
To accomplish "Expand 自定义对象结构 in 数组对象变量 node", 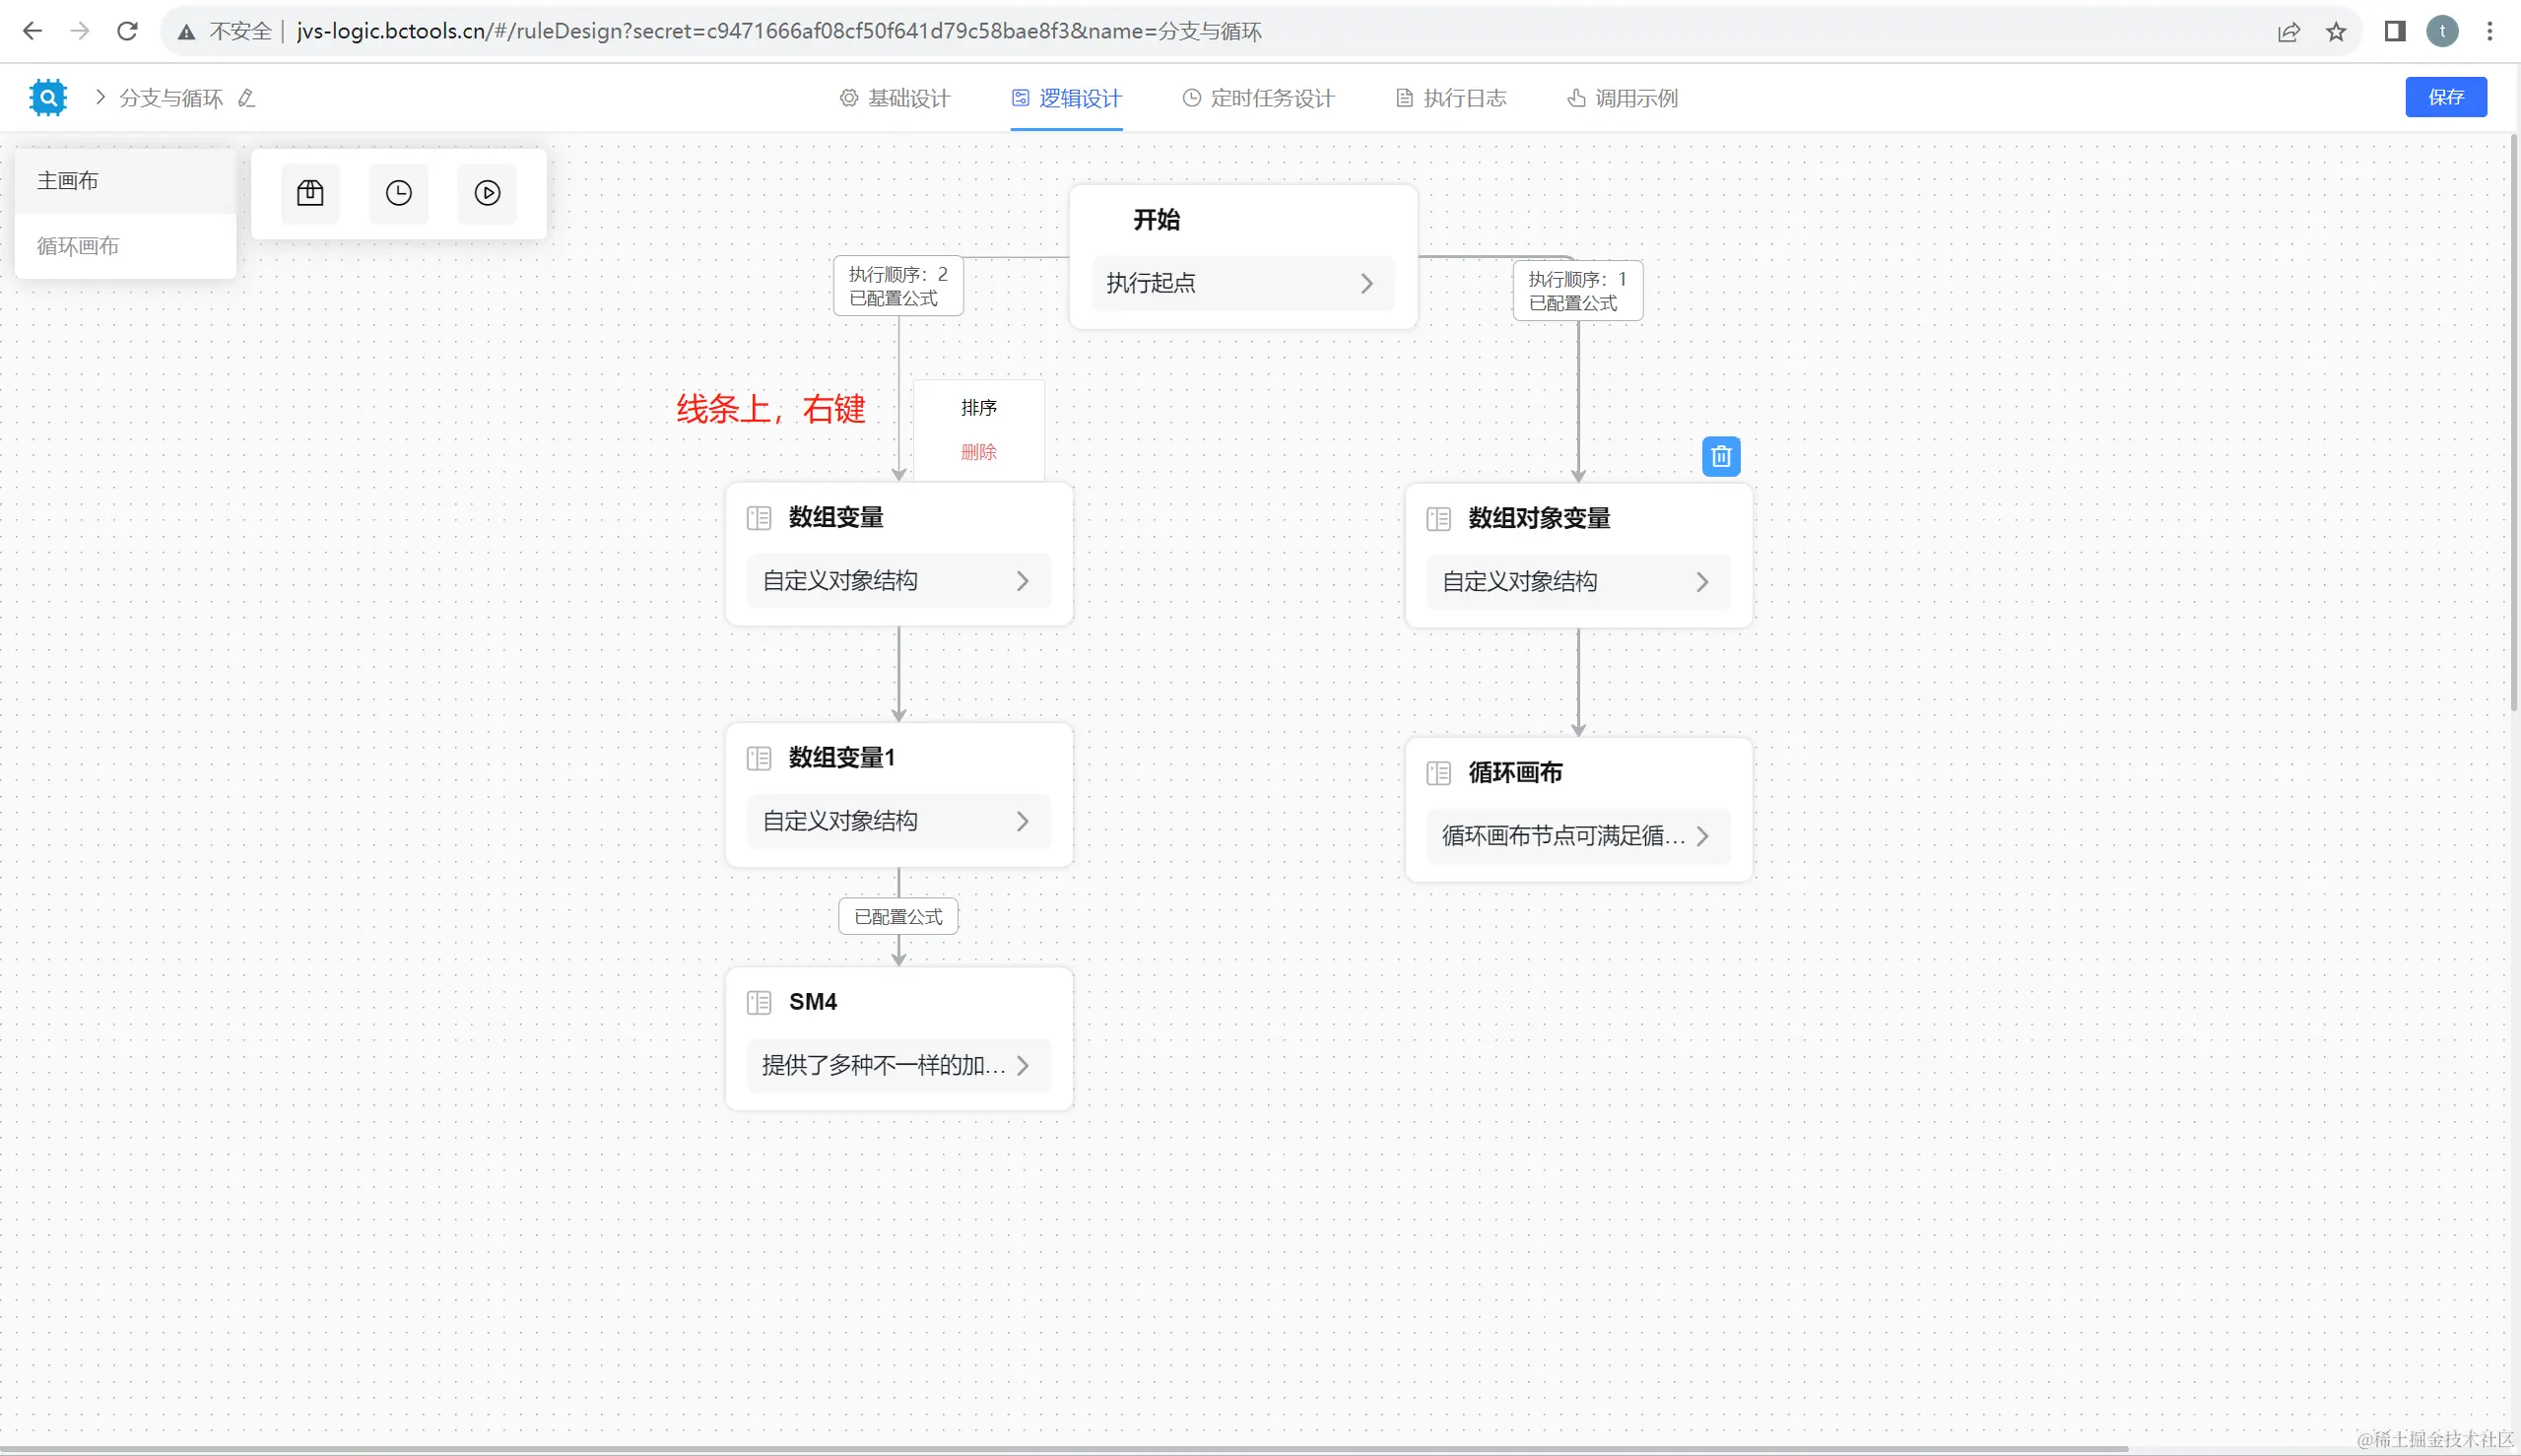I will click(1702, 582).
